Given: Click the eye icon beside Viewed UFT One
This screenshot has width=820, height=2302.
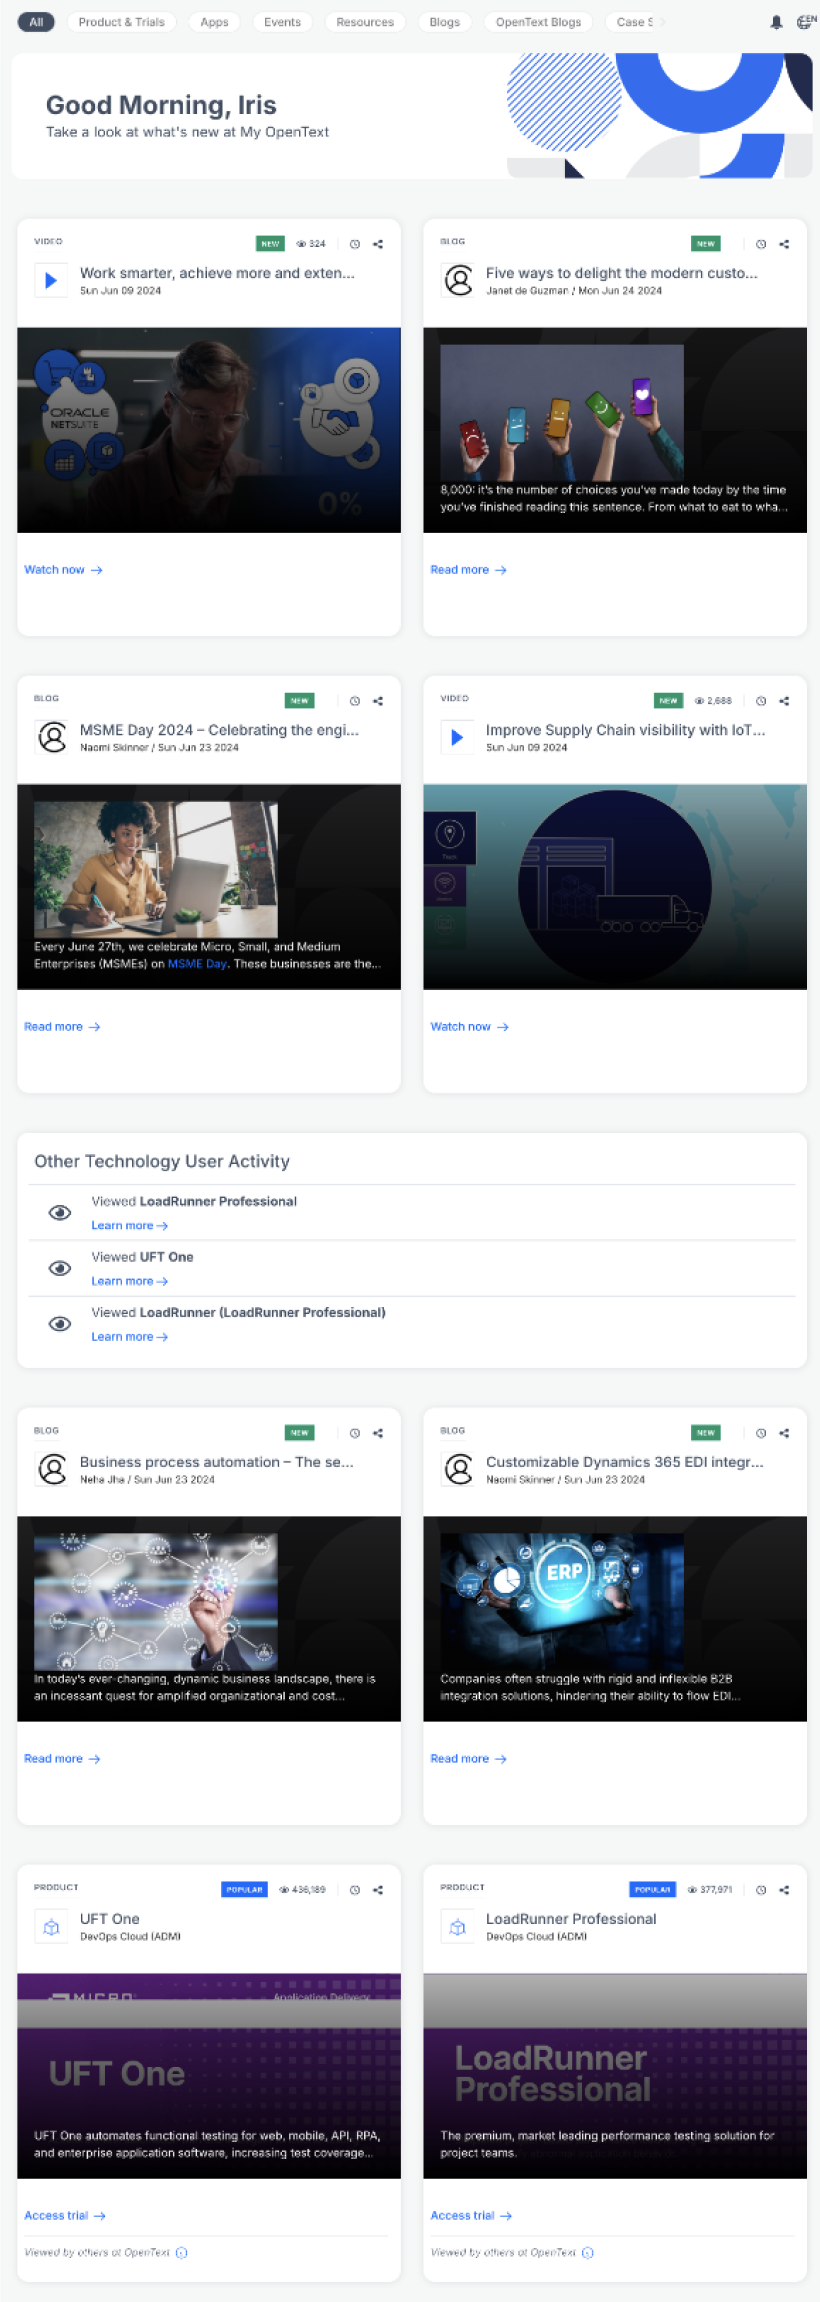Looking at the screenshot, I should (60, 1268).
